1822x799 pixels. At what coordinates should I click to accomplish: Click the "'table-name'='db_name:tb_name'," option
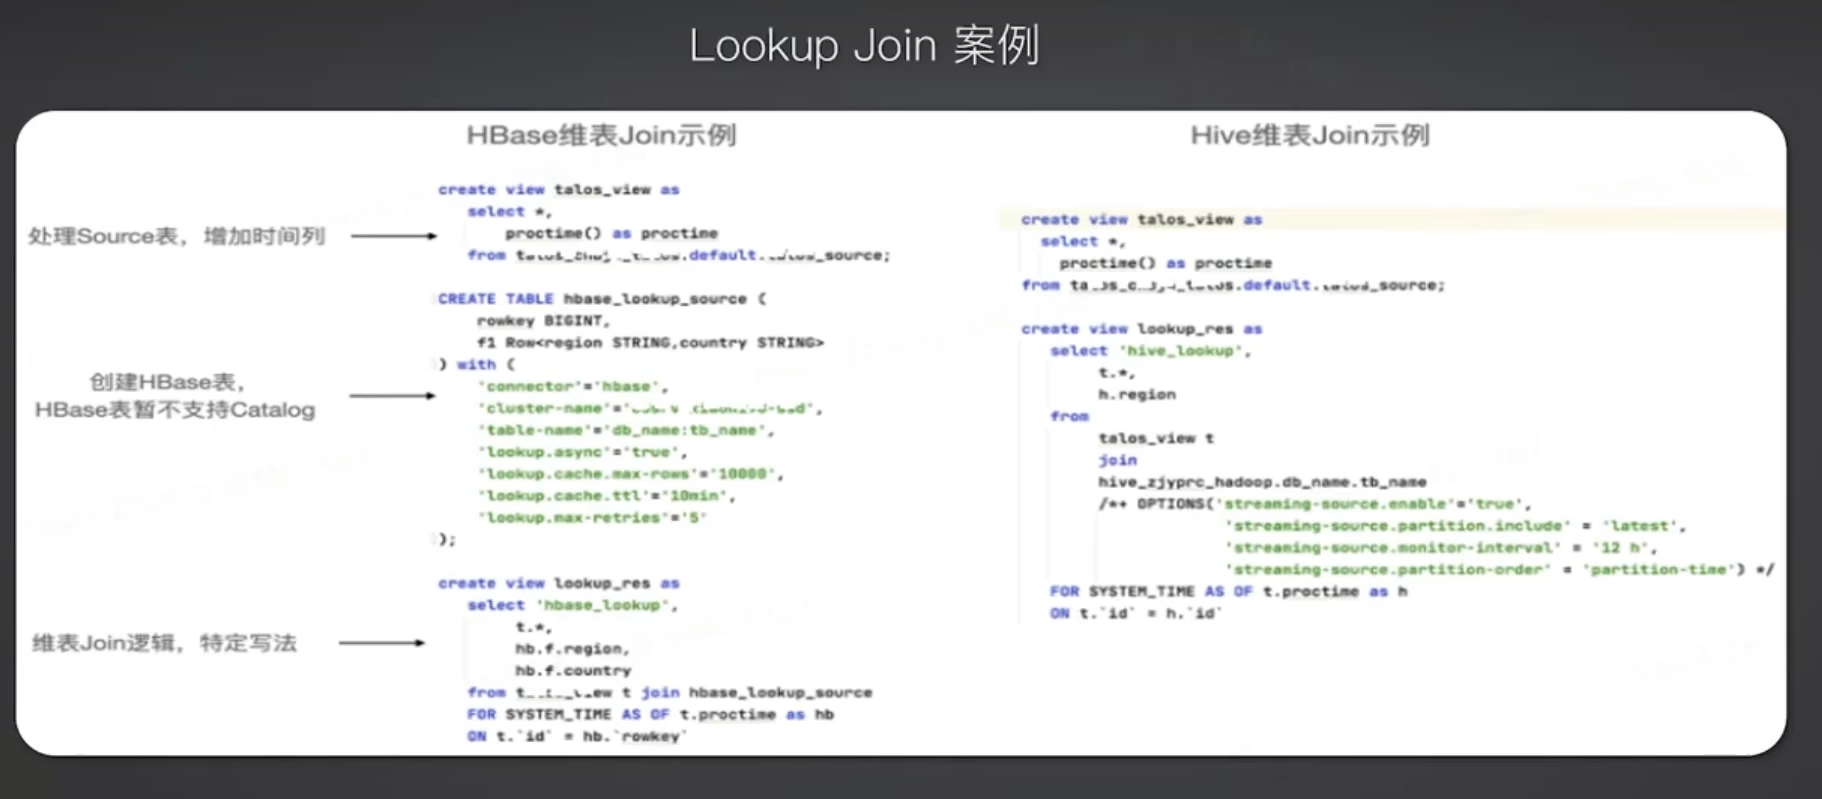point(626,430)
